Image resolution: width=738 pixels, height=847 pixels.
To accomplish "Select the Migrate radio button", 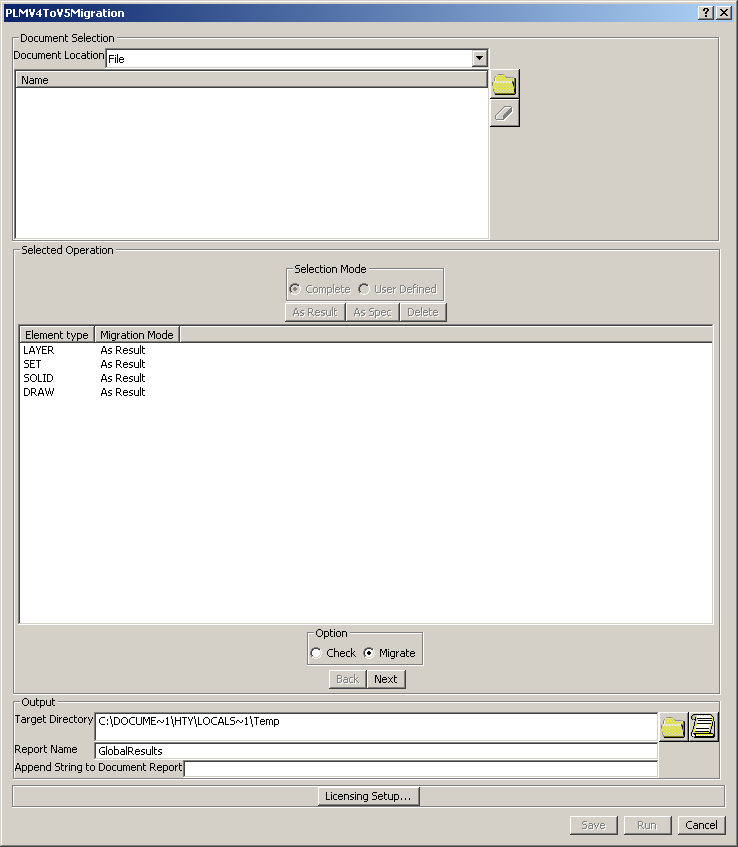I will 369,653.
